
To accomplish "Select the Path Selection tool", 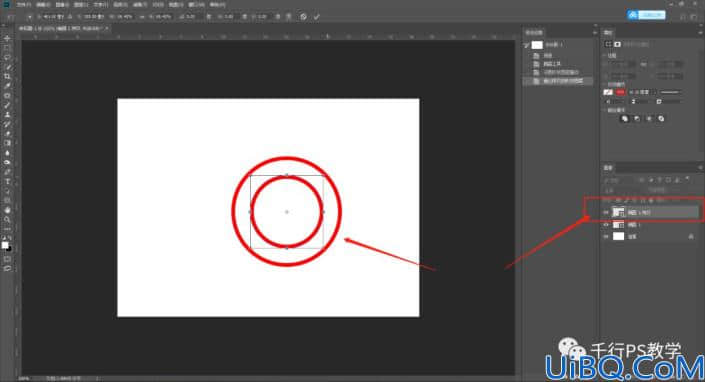I will point(7,191).
